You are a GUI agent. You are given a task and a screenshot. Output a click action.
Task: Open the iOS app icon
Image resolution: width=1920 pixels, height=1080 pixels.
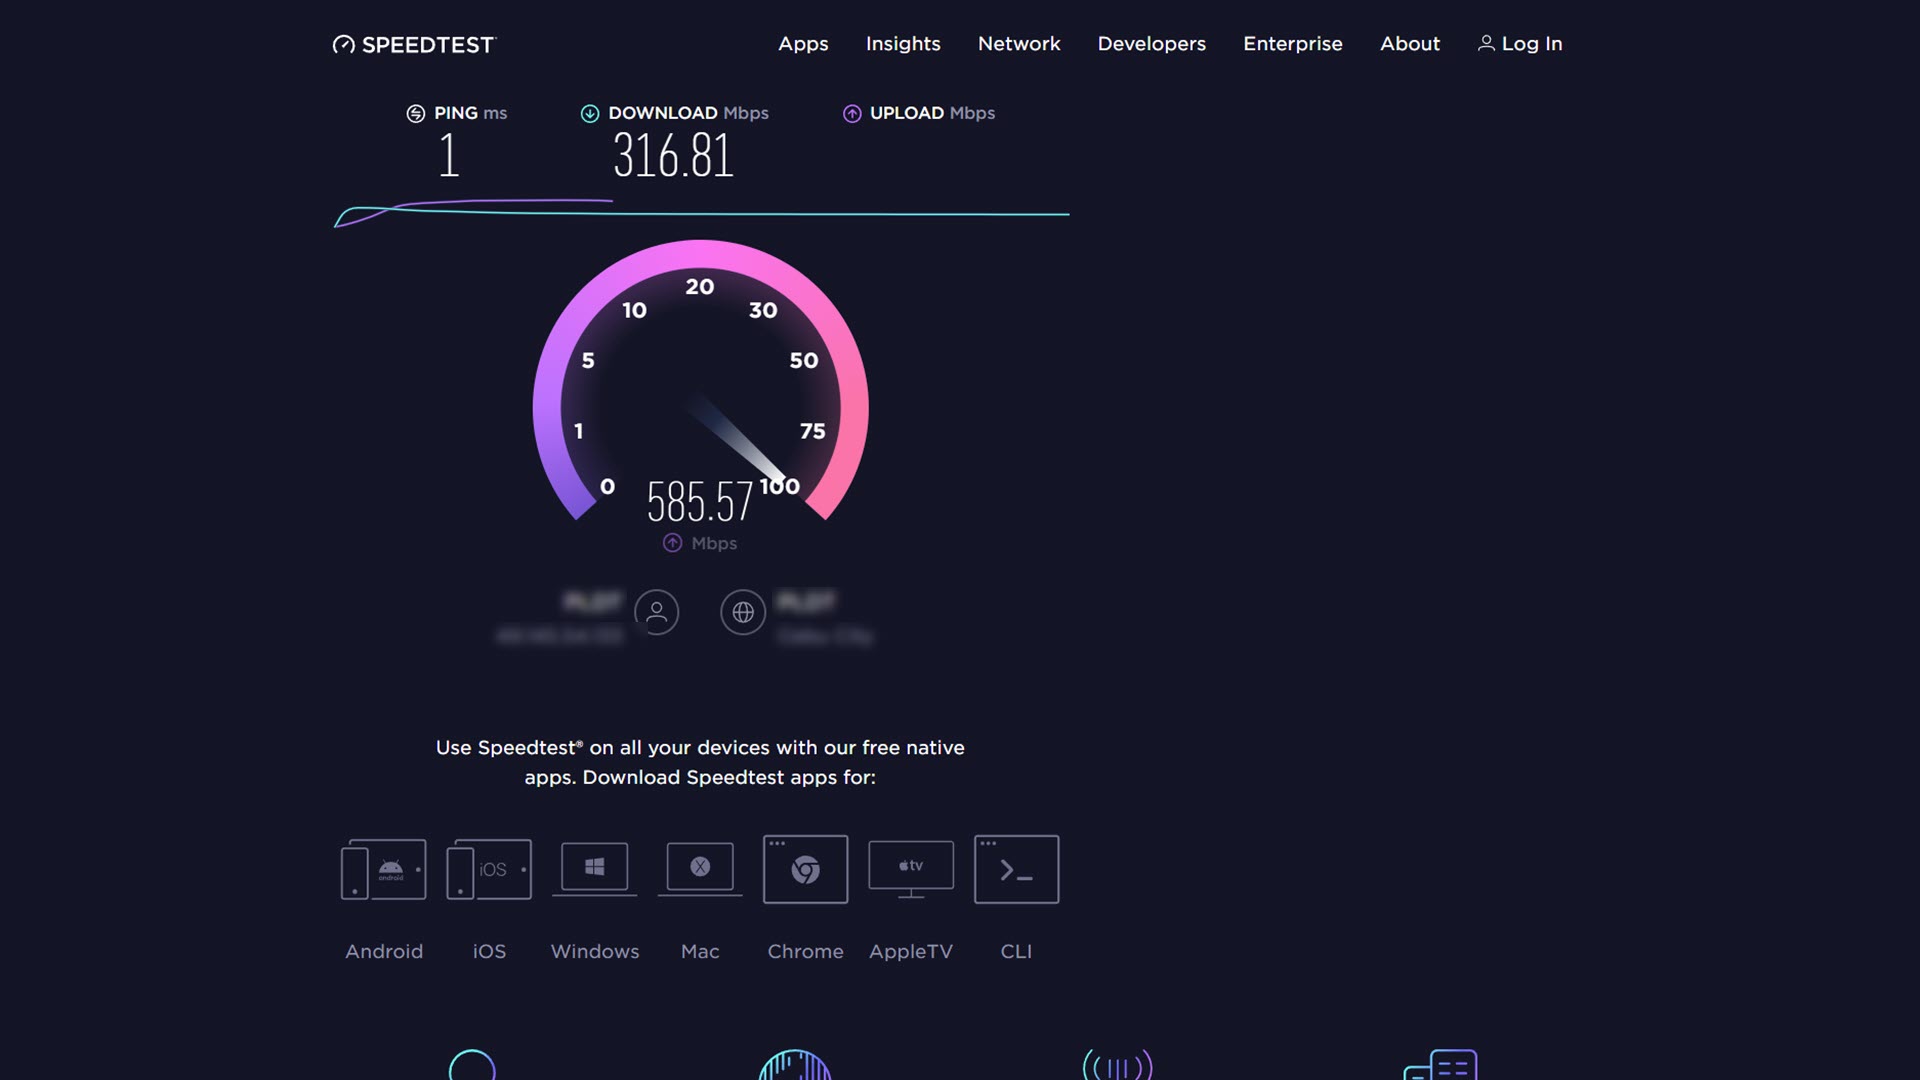[489, 869]
